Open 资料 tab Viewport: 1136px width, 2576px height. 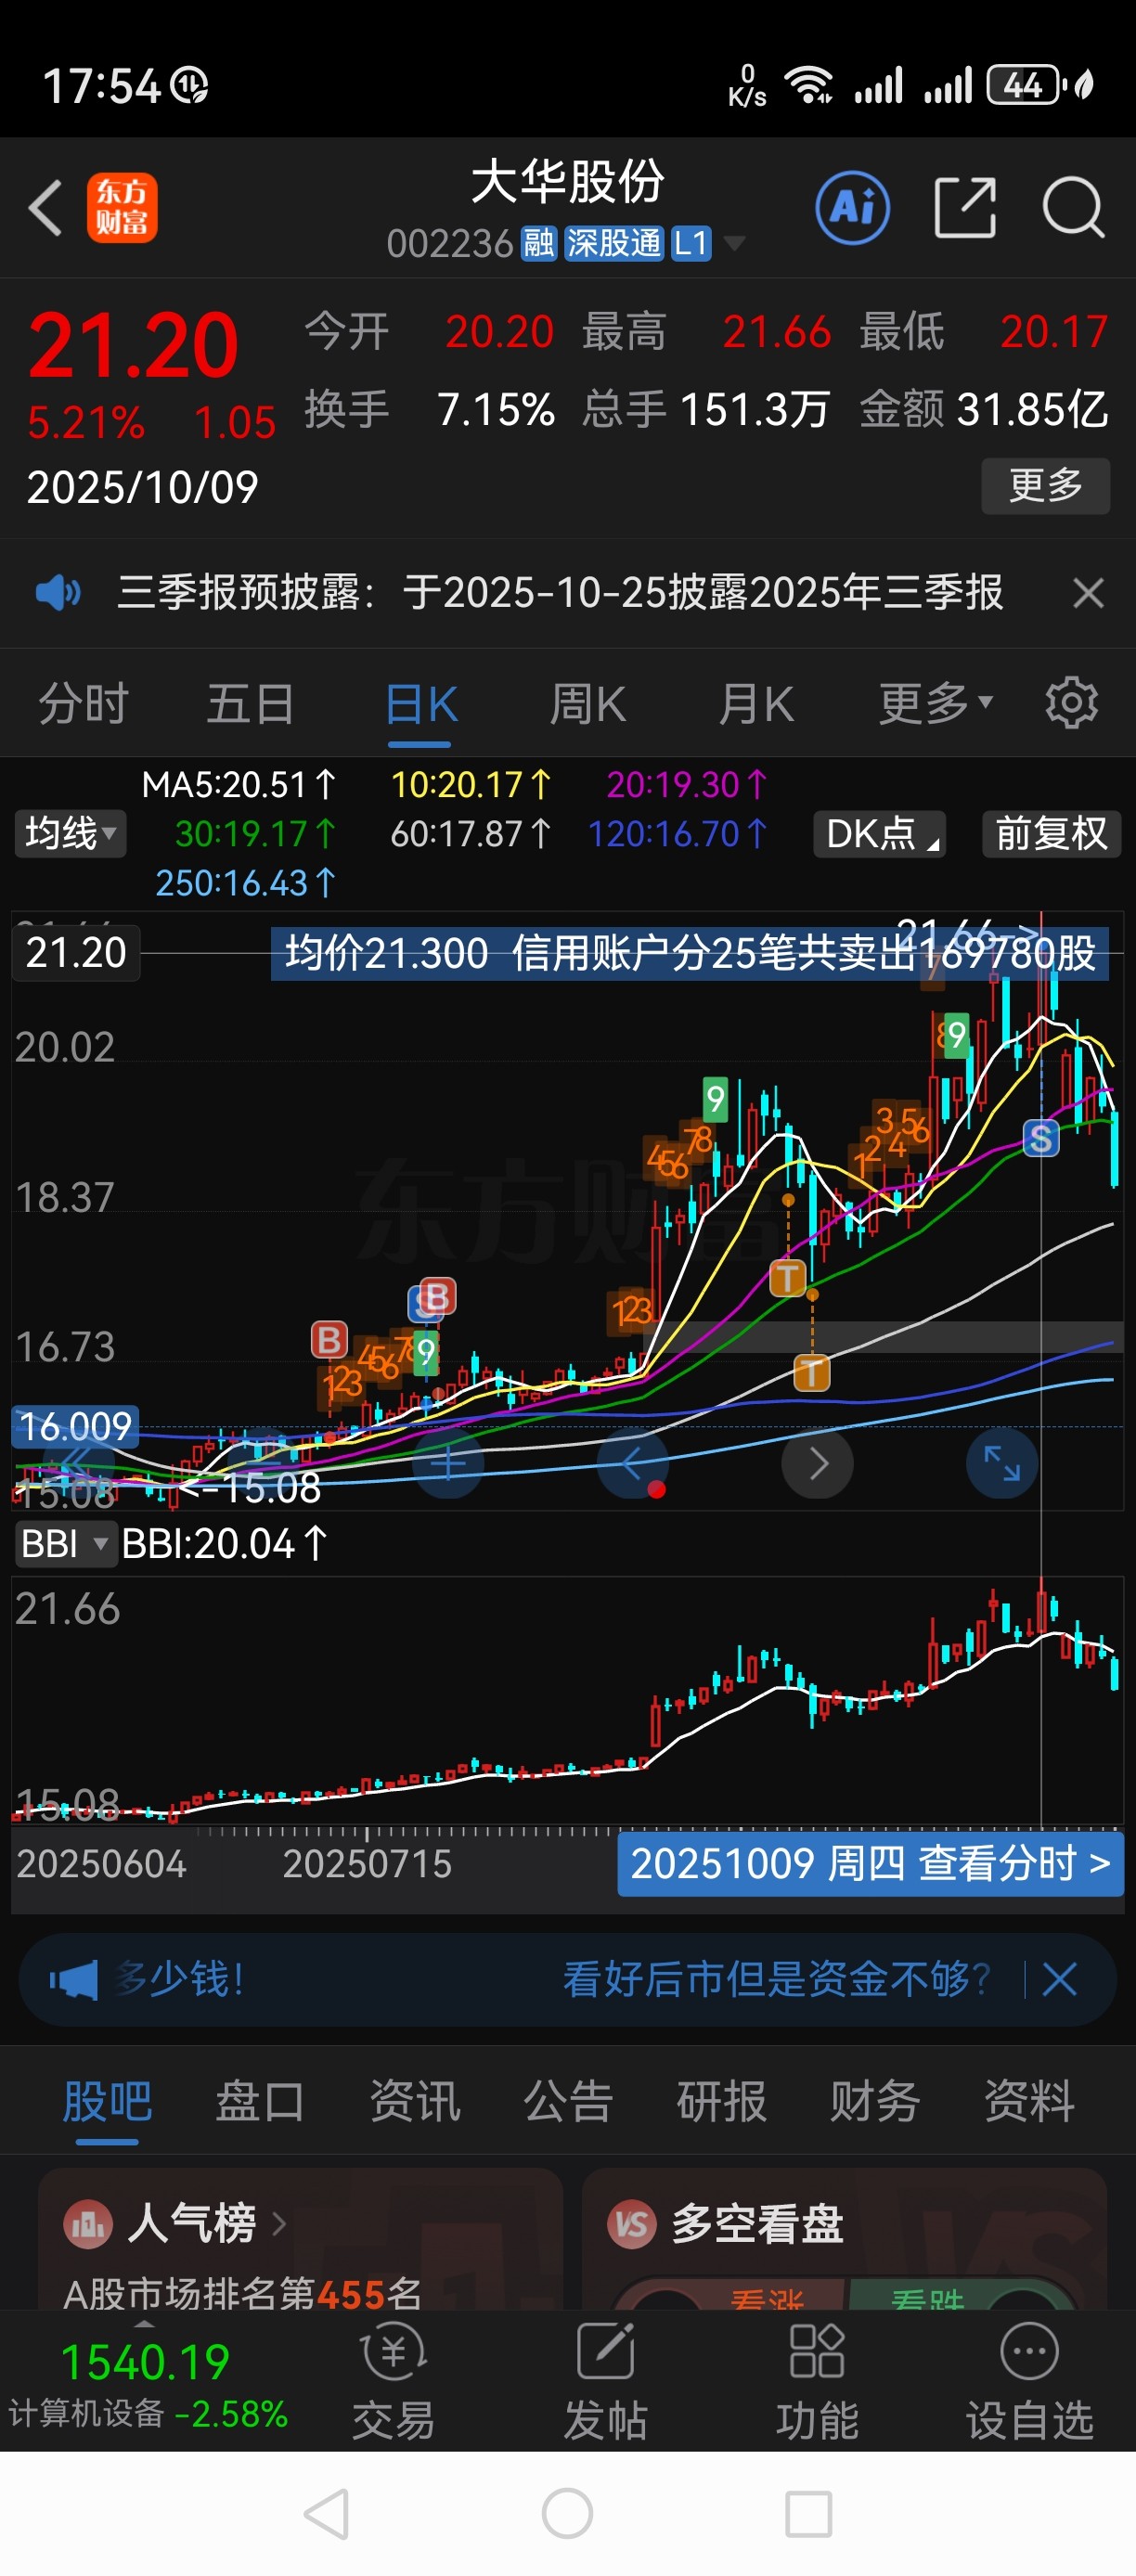coord(1029,2100)
